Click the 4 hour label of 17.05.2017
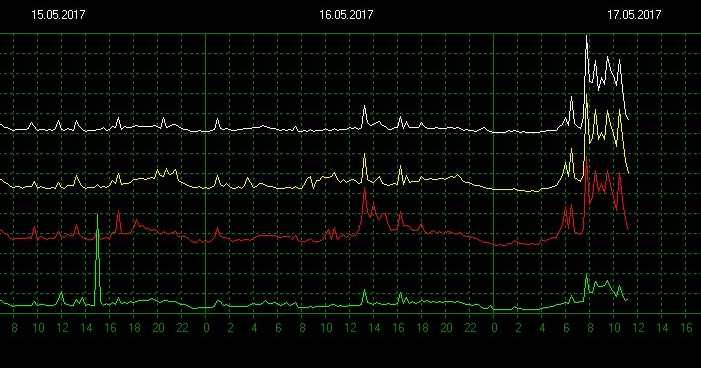Viewport: 701px width, 368px height. (542, 328)
